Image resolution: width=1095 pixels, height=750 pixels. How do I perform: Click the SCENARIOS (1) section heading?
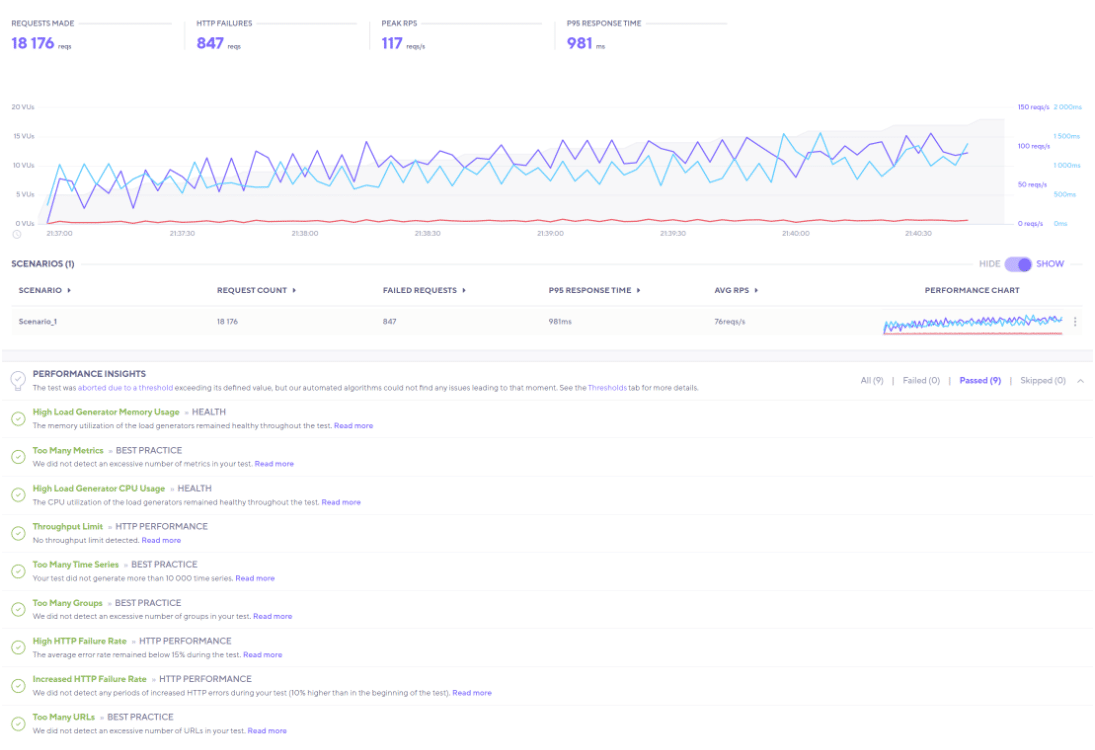(43, 264)
